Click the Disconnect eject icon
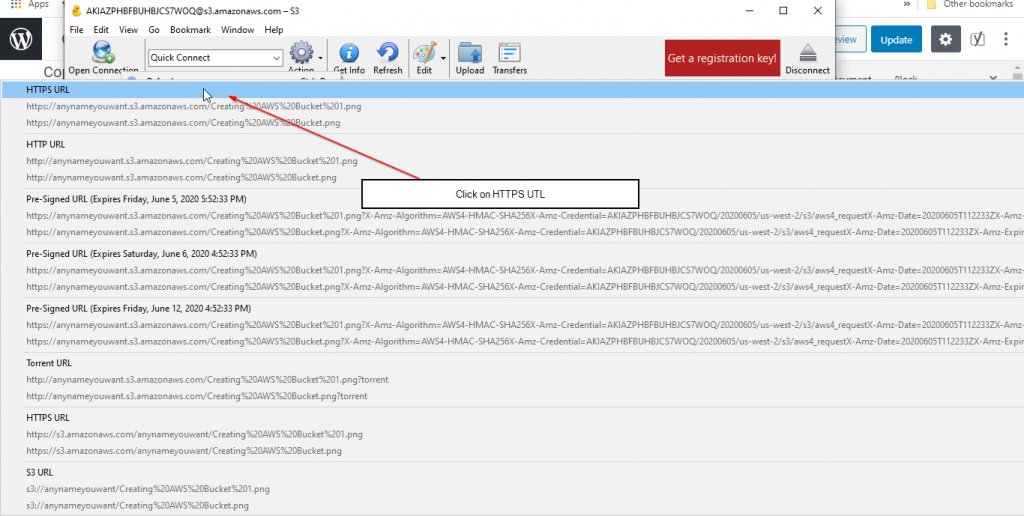 click(808, 53)
